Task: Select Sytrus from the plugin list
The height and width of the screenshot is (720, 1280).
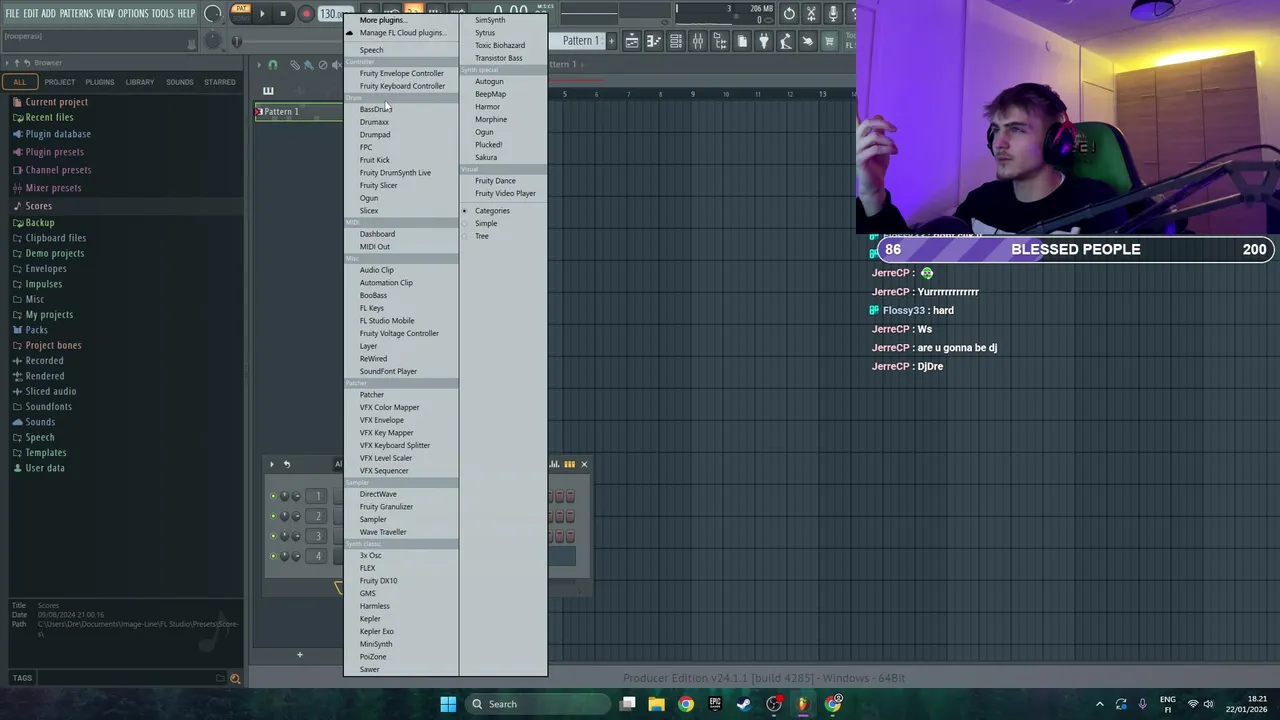Action: click(x=485, y=33)
